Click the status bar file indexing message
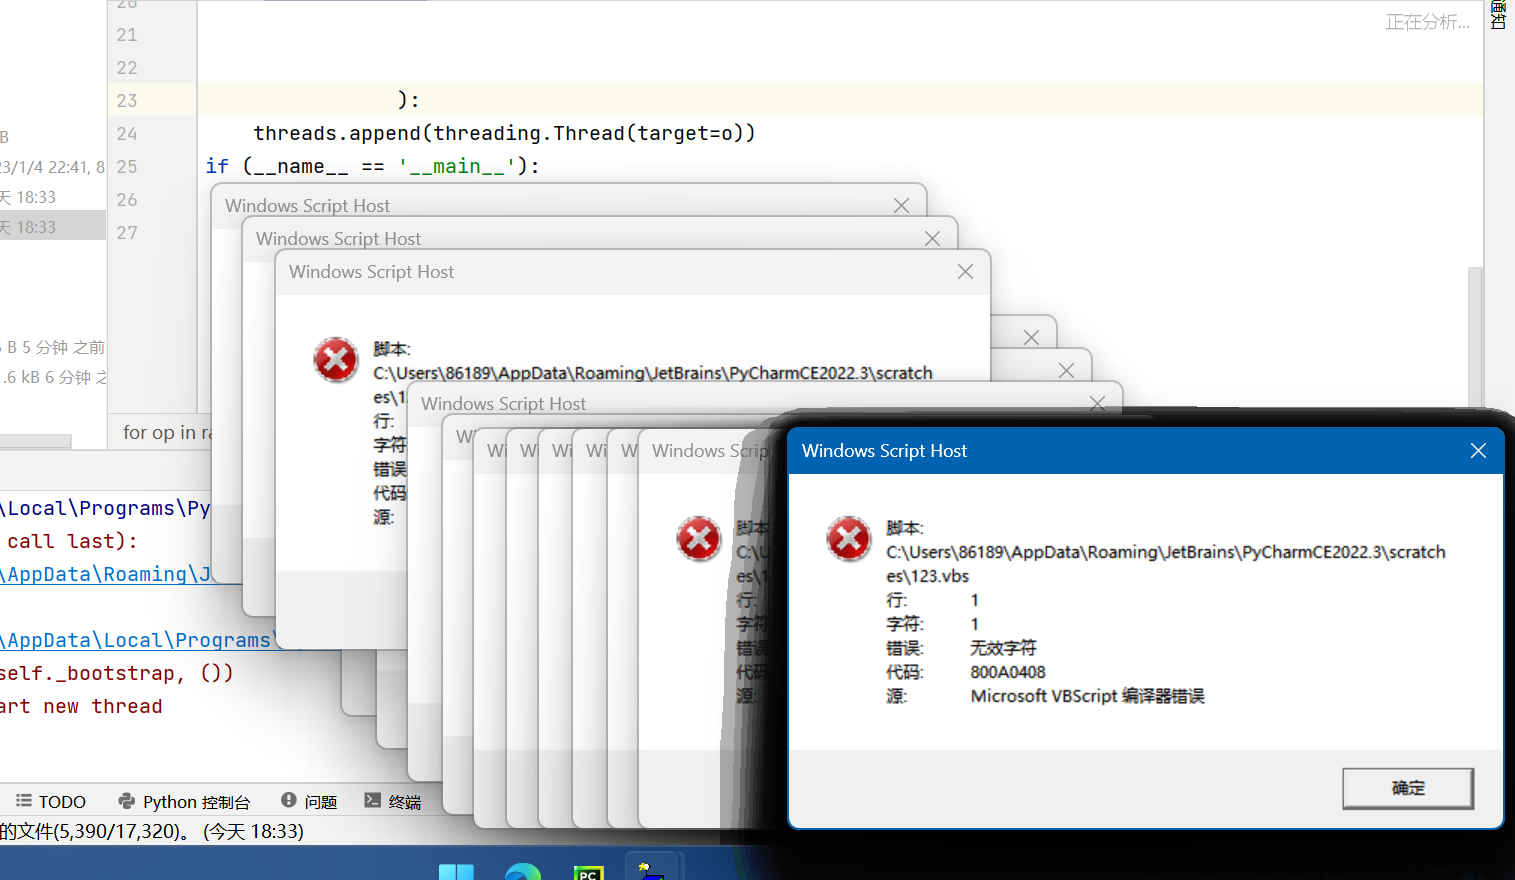The width and height of the screenshot is (1515, 880). tap(152, 831)
